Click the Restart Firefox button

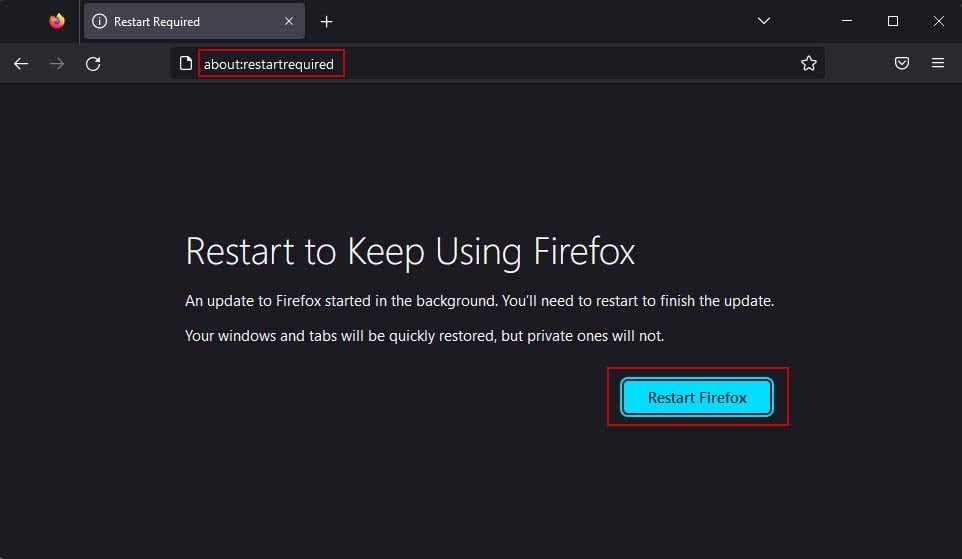click(697, 398)
